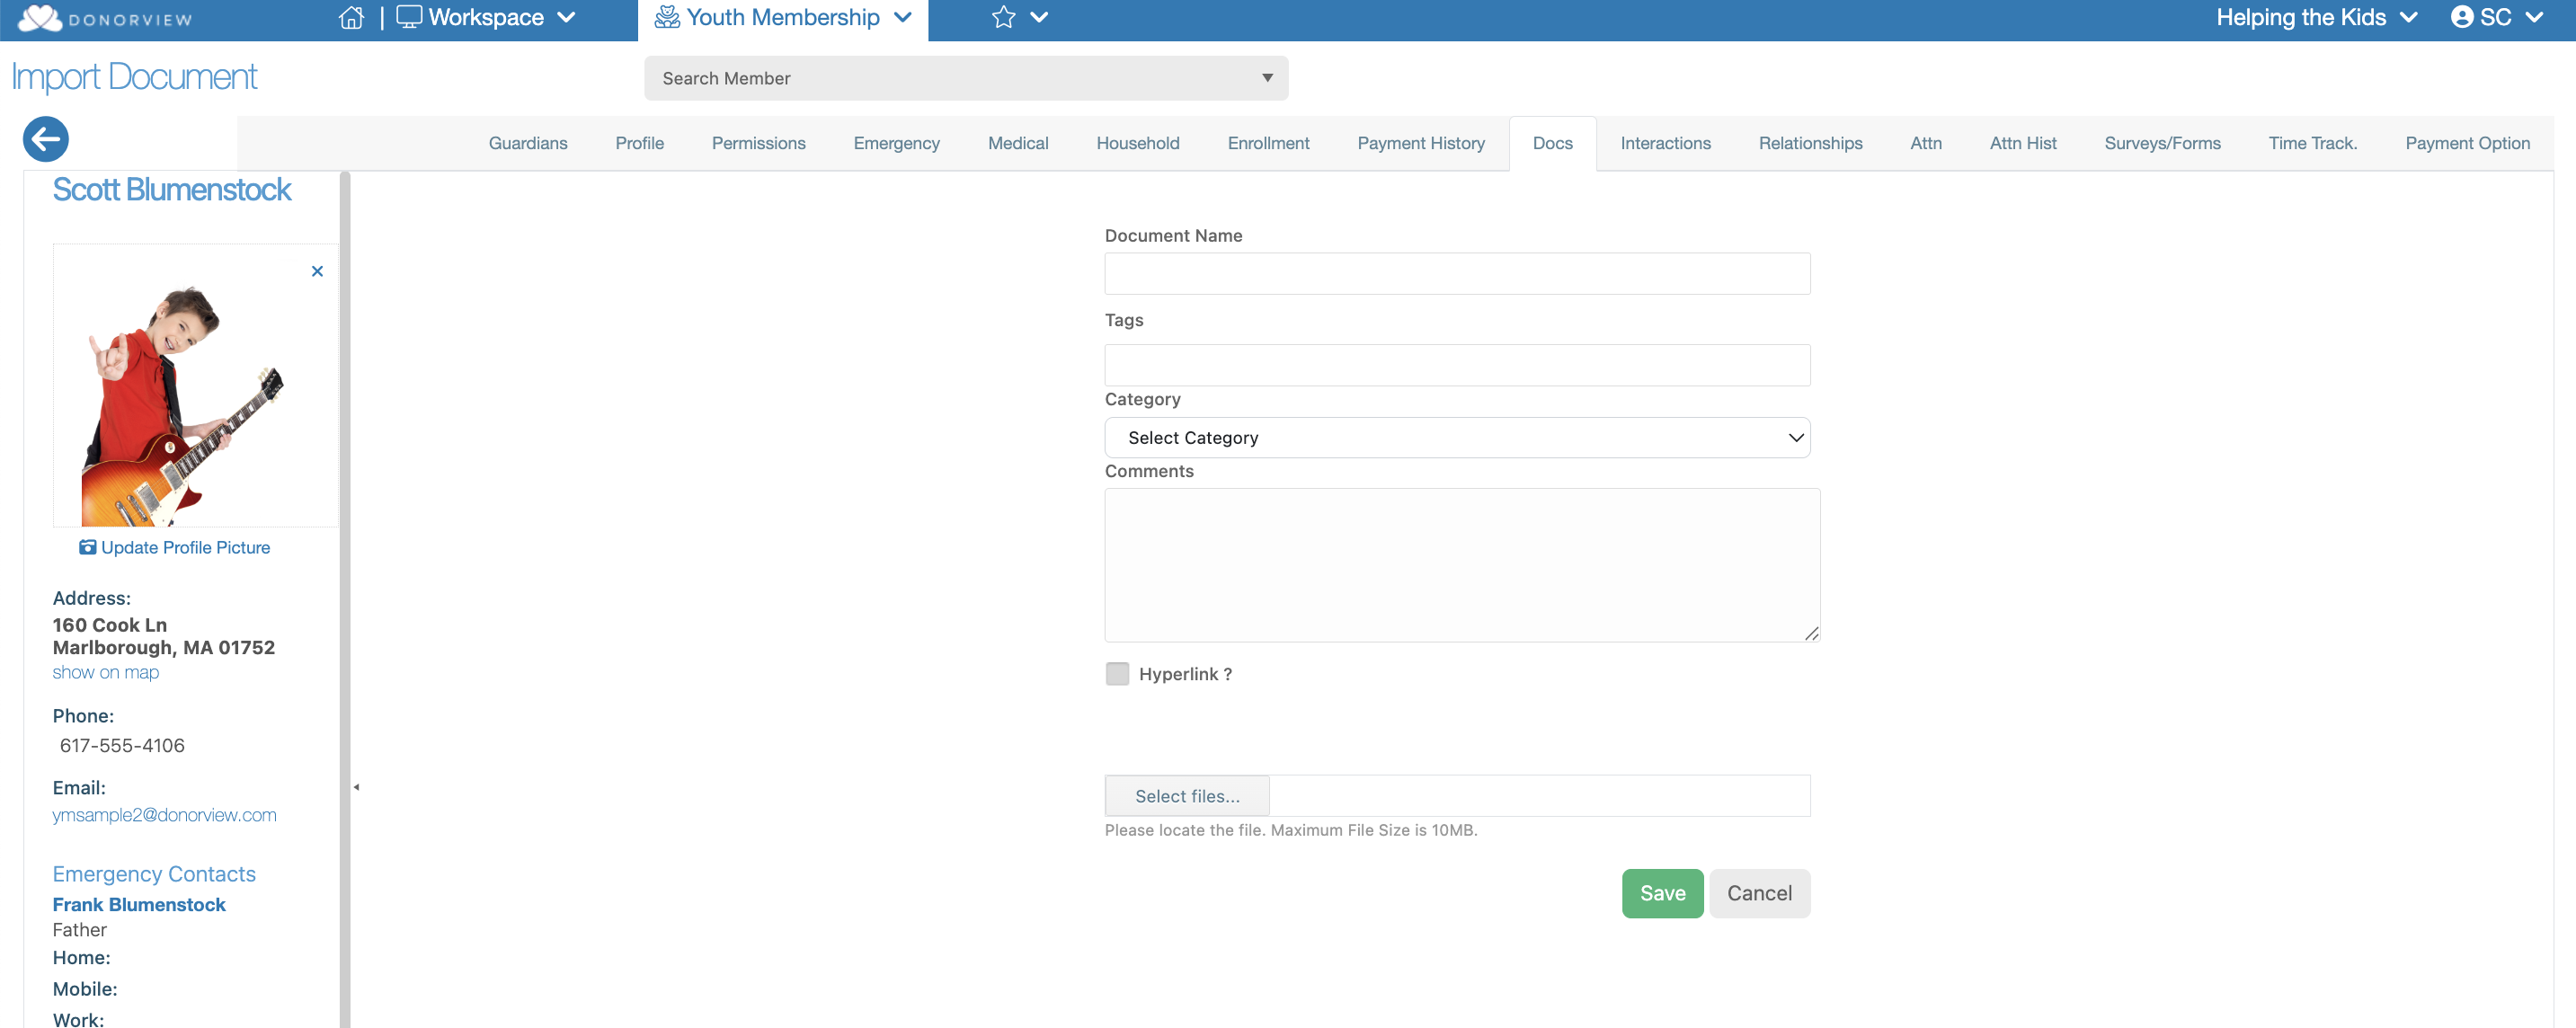Click the Select files button

coord(1187,796)
